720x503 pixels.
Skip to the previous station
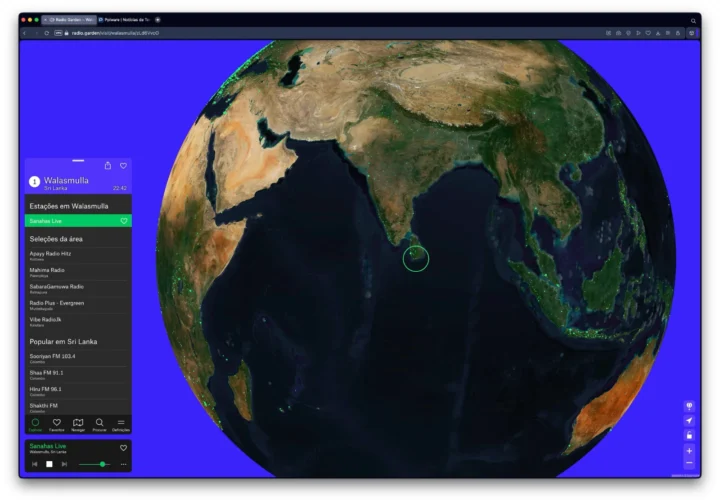pyautogui.click(x=35, y=464)
